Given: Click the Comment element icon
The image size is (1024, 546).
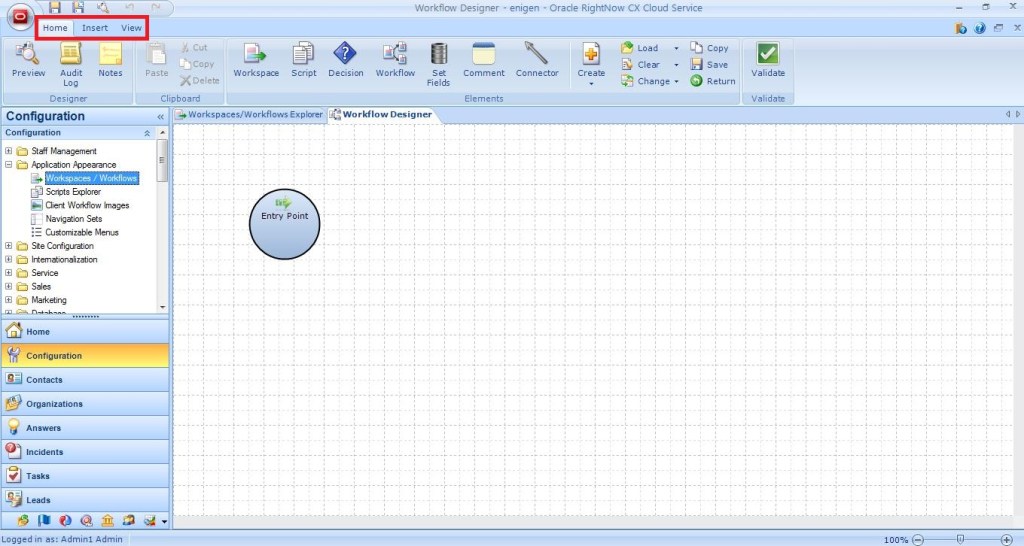Looking at the screenshot, I should 484,54.
